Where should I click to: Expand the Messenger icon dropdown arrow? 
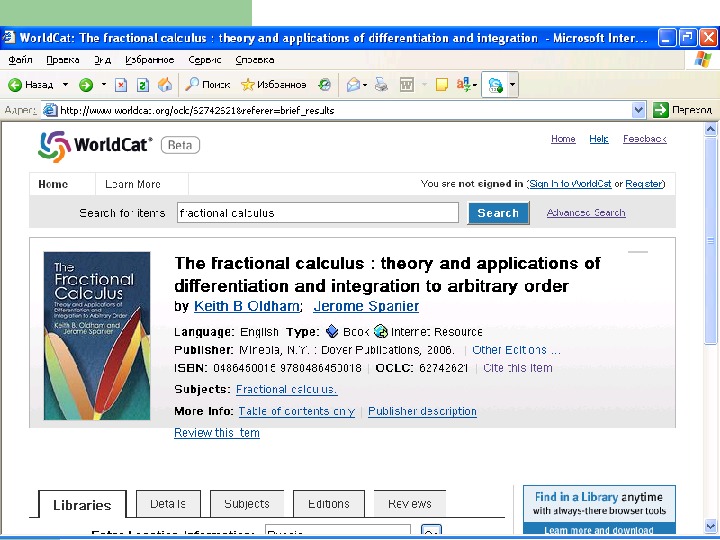tap(512, 85)
